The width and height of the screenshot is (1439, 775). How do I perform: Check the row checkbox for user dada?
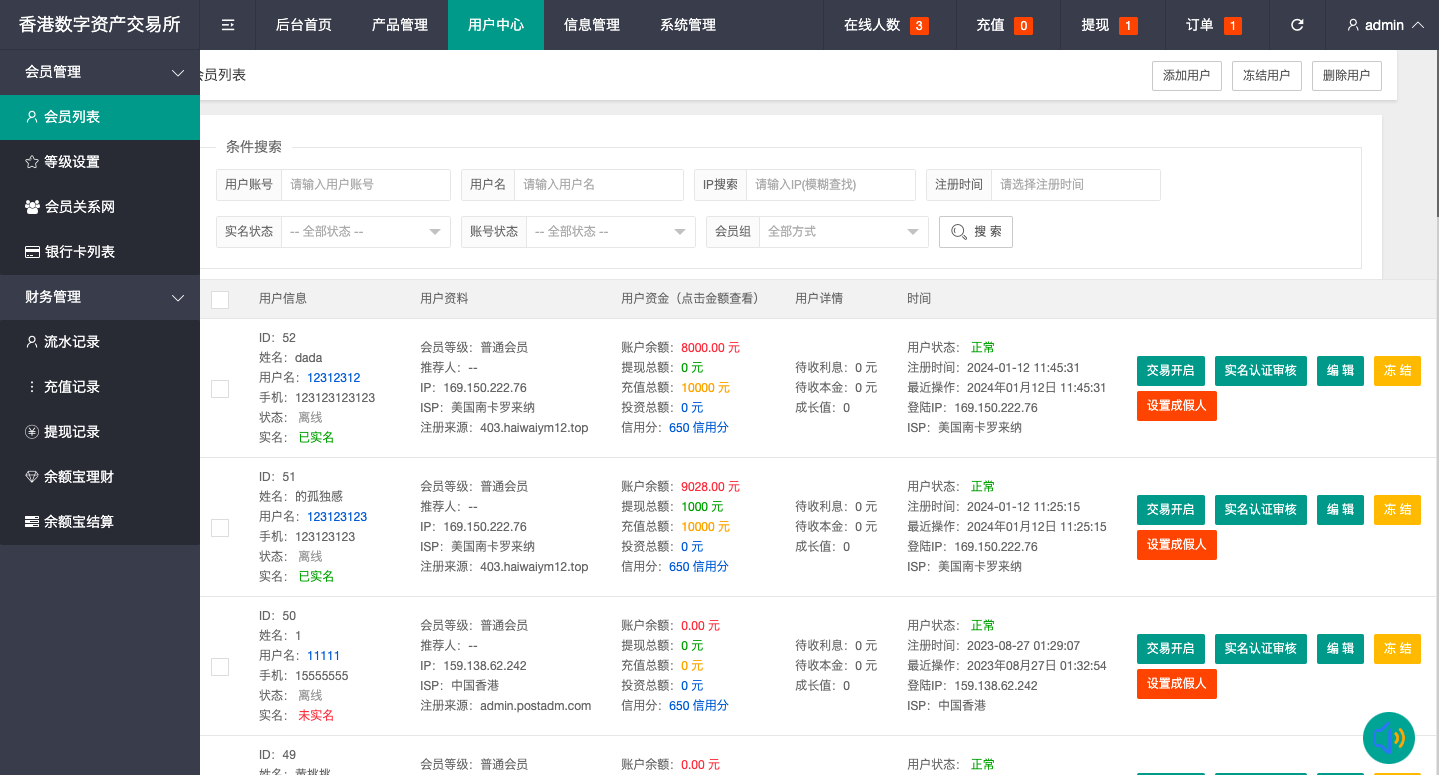[220, 389]
